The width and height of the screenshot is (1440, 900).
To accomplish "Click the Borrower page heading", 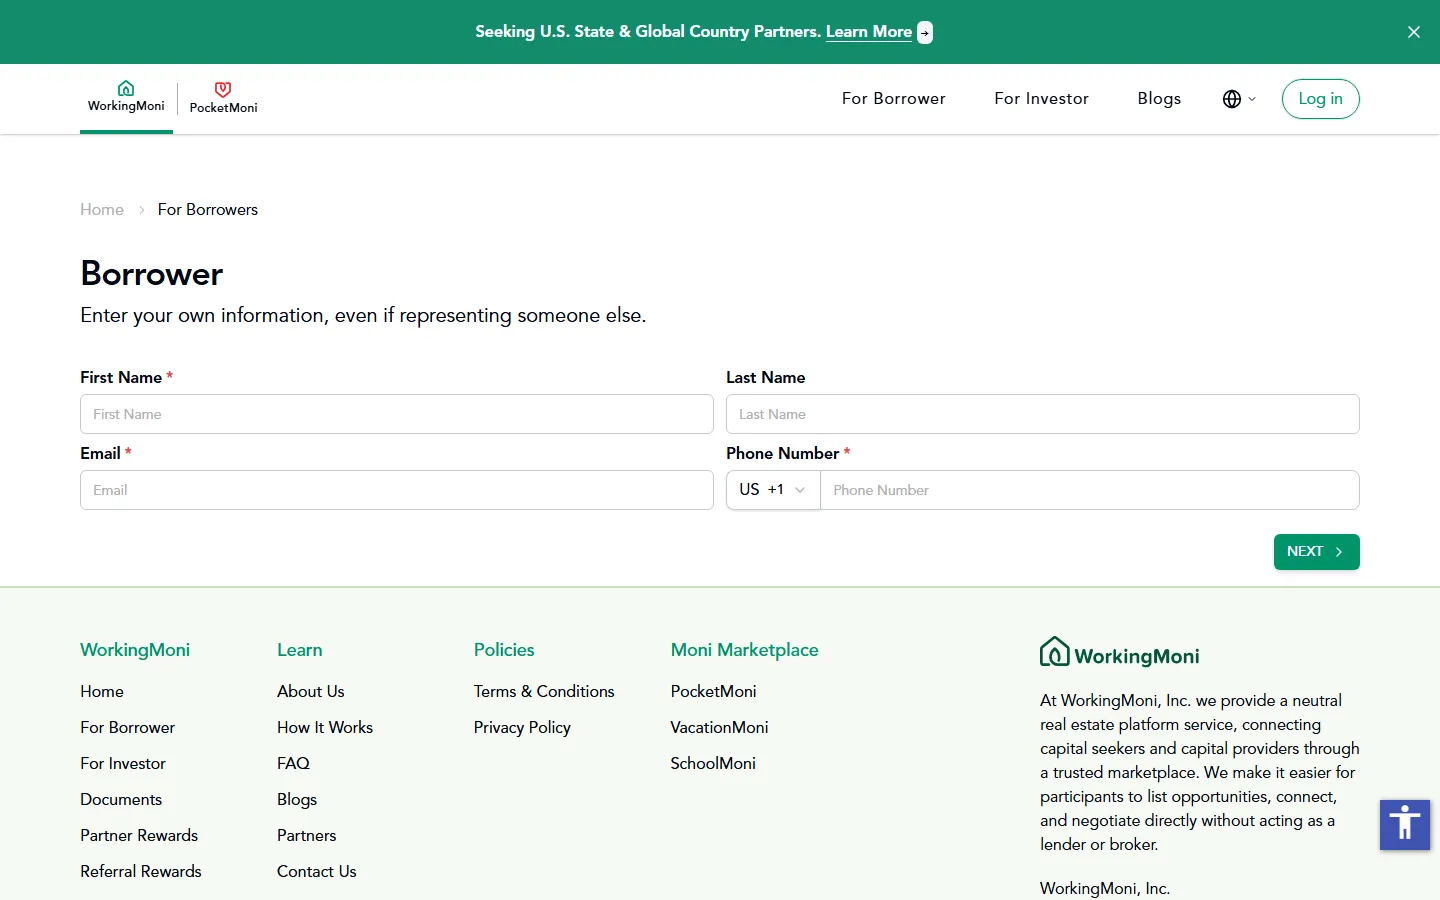I will click(x=152, y=273).
